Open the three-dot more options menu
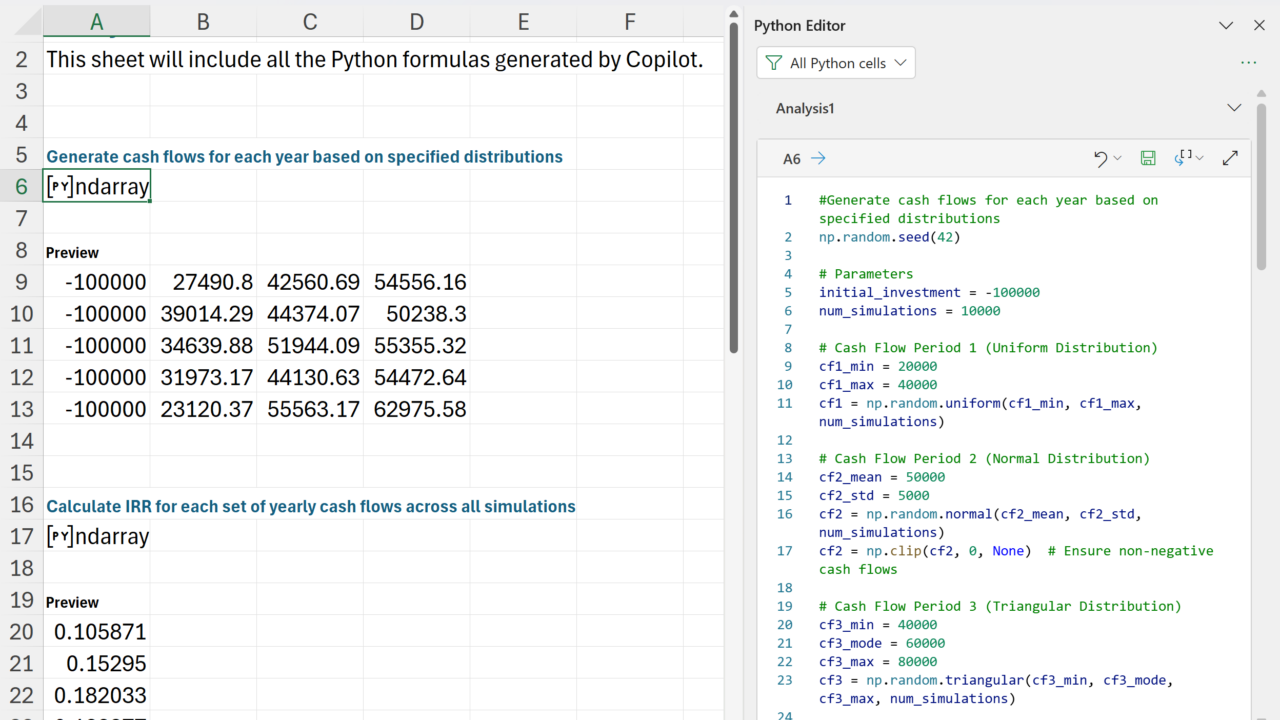Screen dimensions: 1280x720 click(1248, 63)
